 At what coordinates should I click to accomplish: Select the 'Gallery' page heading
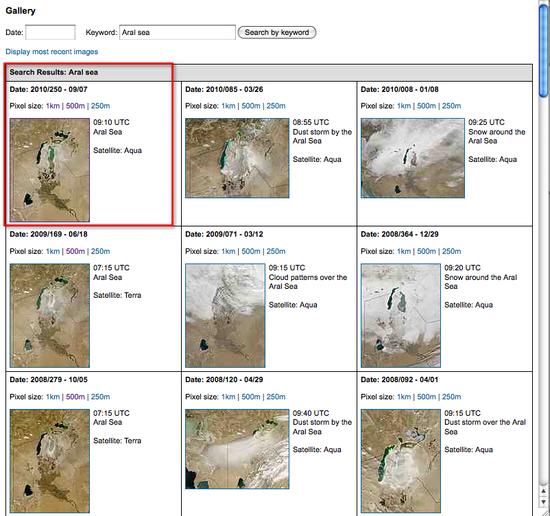(x=20, y=11)
